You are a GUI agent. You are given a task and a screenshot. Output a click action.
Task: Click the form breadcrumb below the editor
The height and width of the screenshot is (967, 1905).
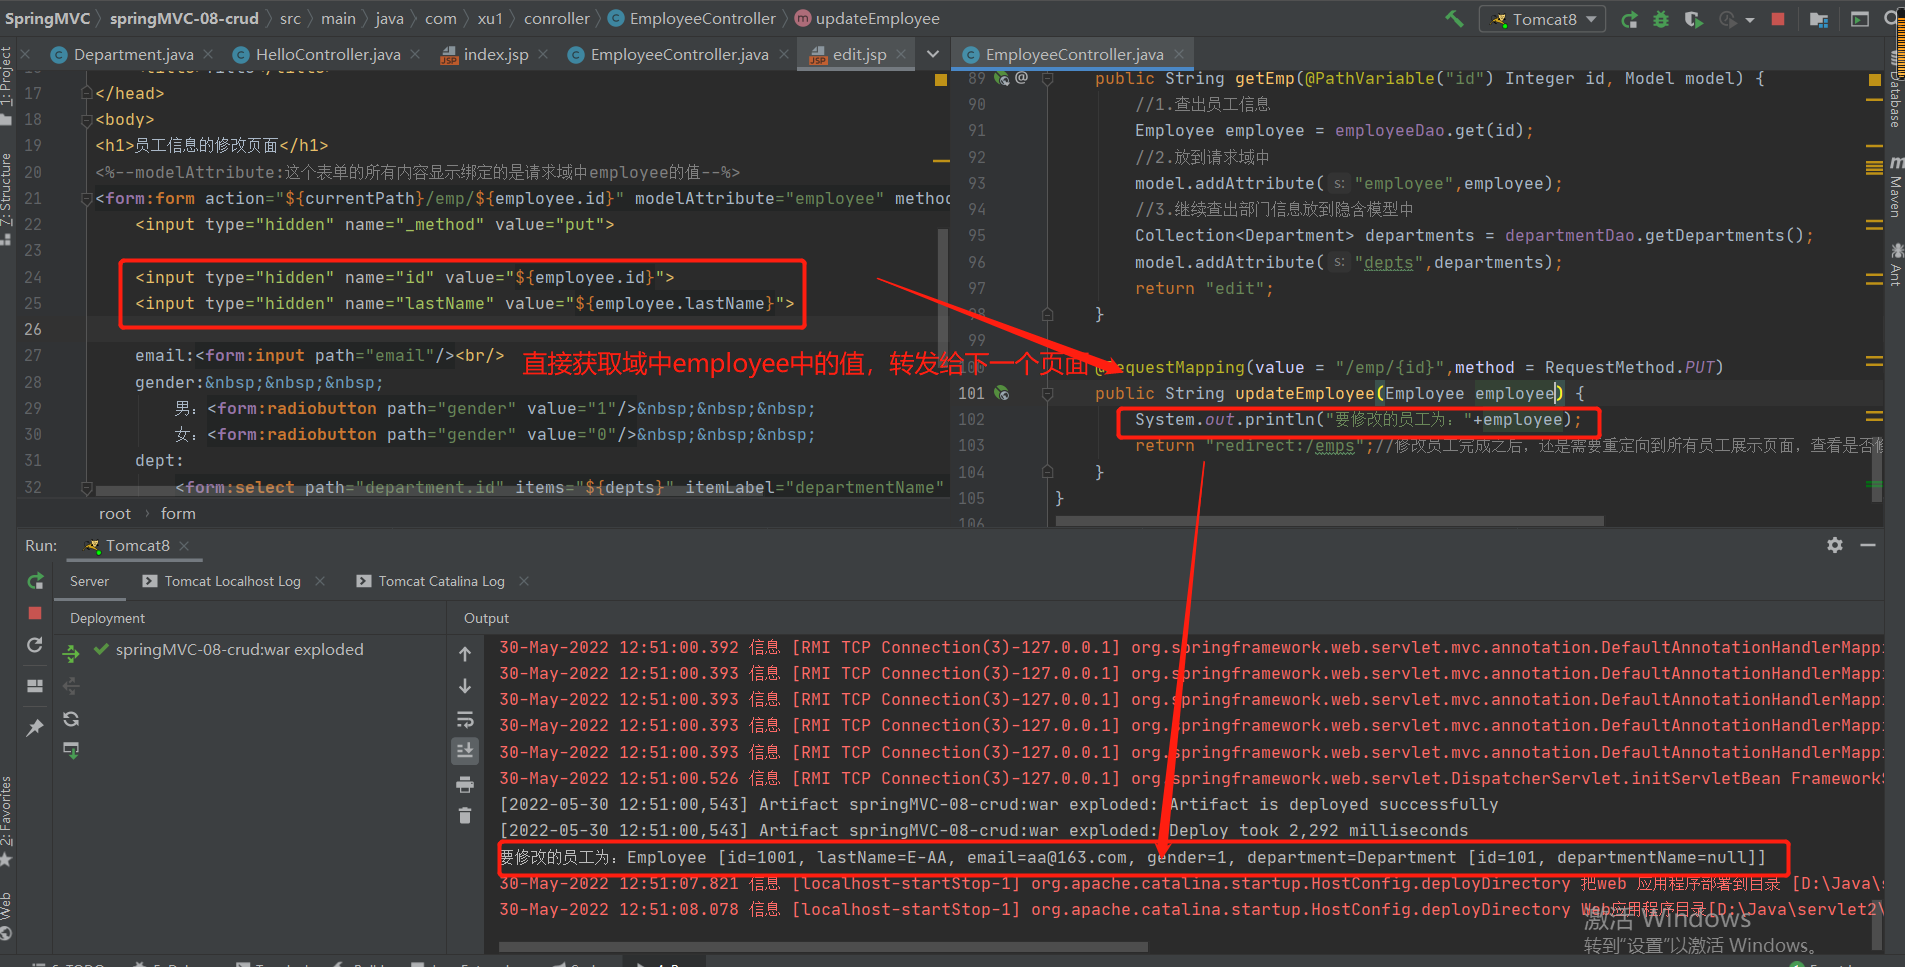tap(178, 513)
